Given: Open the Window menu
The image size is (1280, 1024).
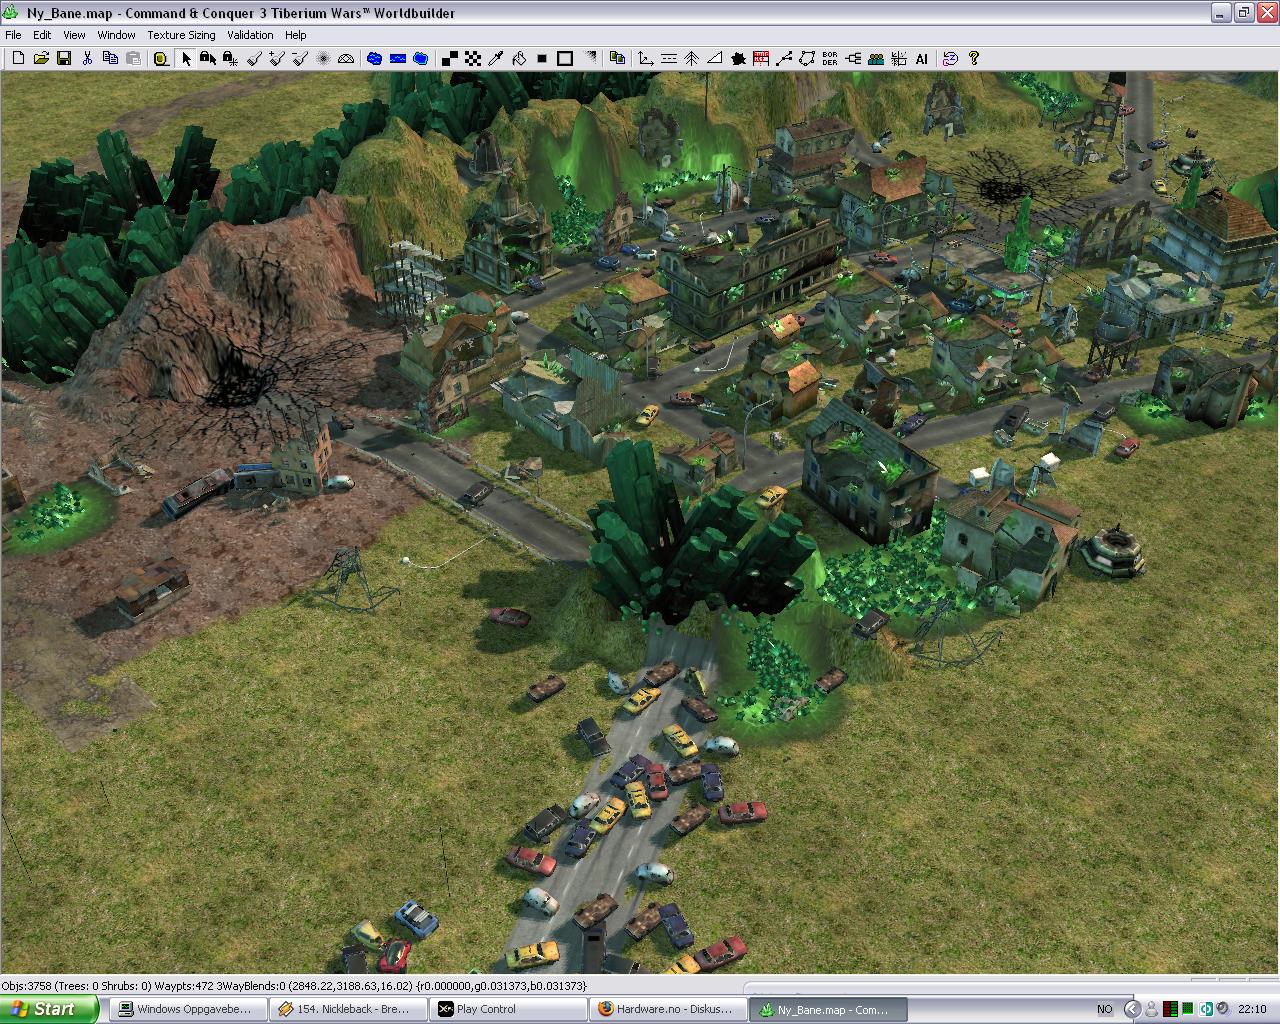Looking at the screenshot, I should click(116, 34).
